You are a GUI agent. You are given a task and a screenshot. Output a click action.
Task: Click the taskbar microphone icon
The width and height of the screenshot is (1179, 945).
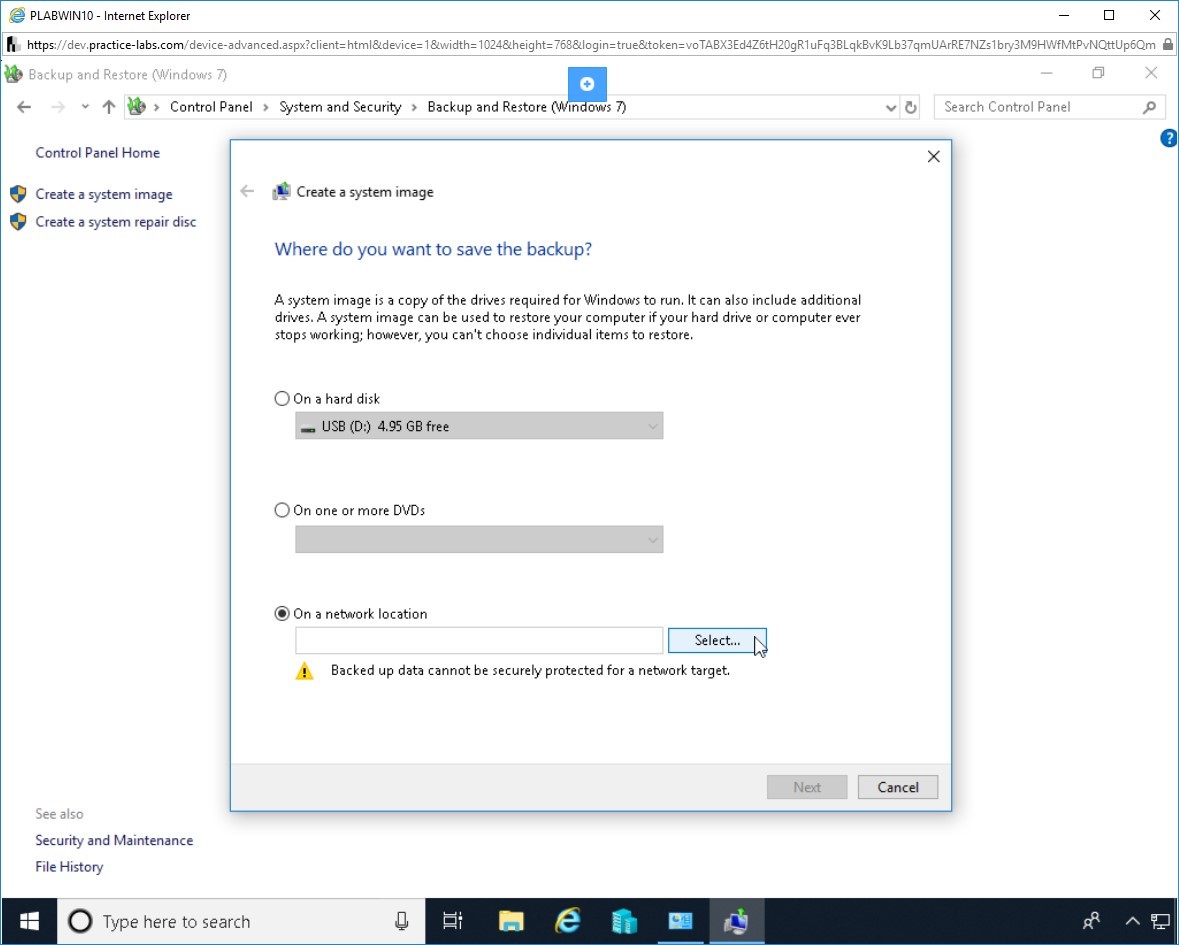coord(402,921)
